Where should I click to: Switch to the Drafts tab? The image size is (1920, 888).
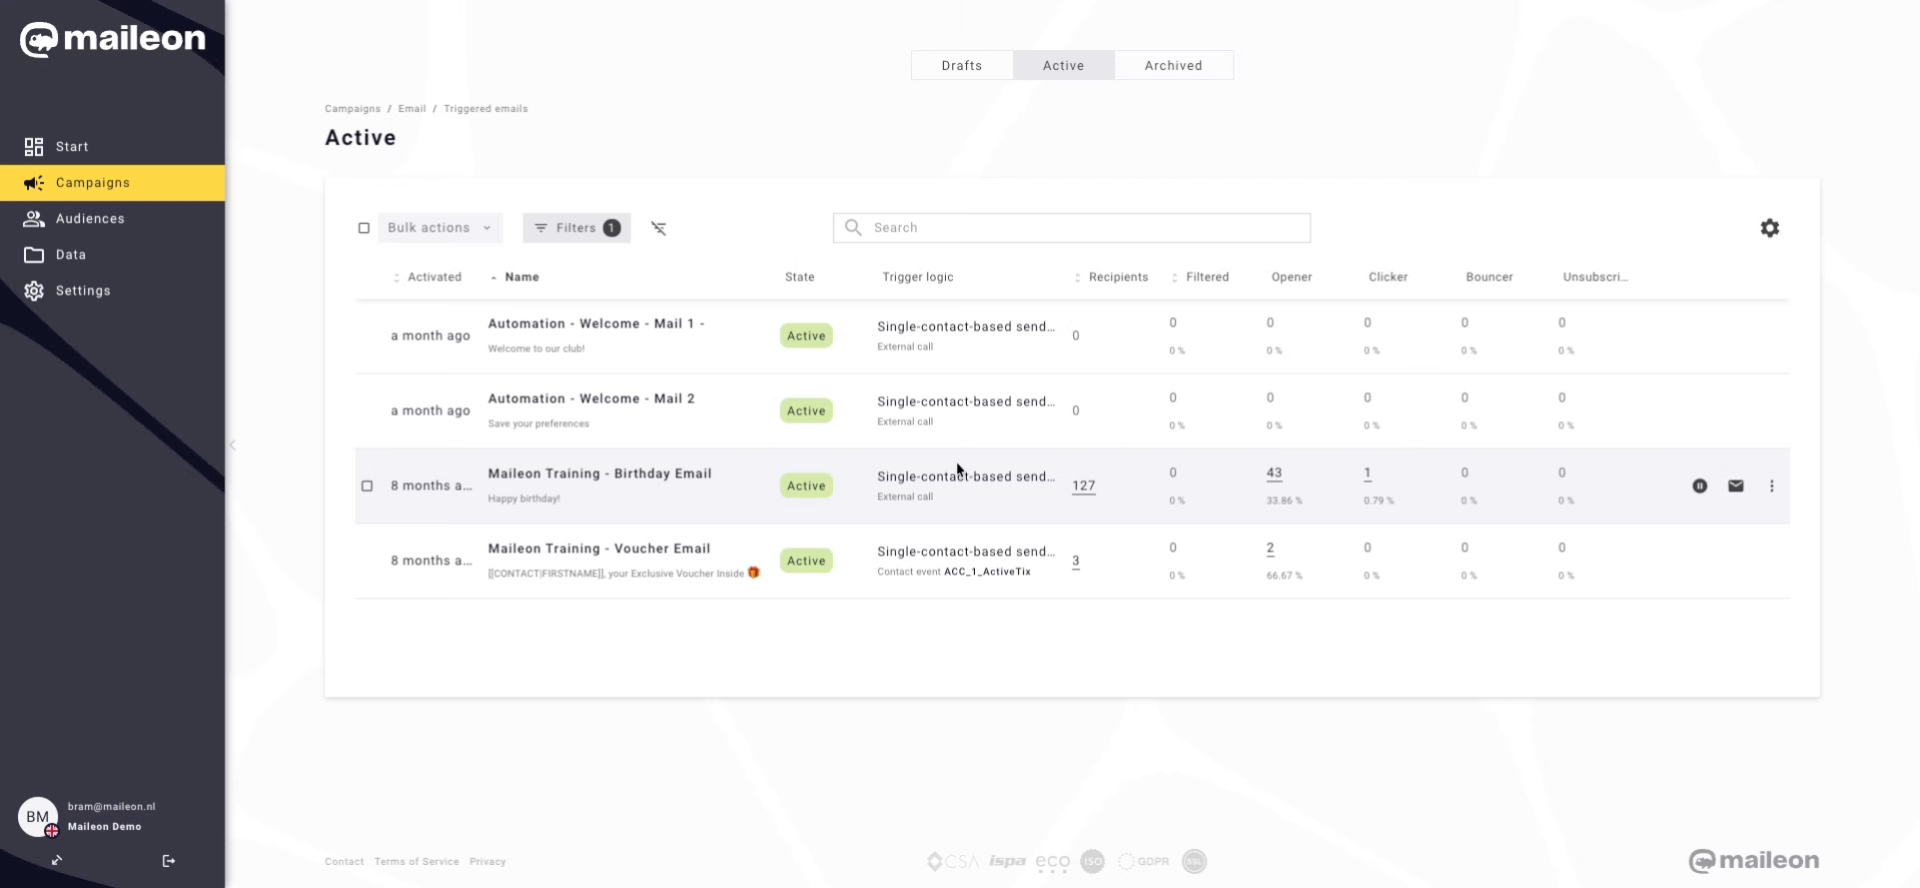coord(961,66)
